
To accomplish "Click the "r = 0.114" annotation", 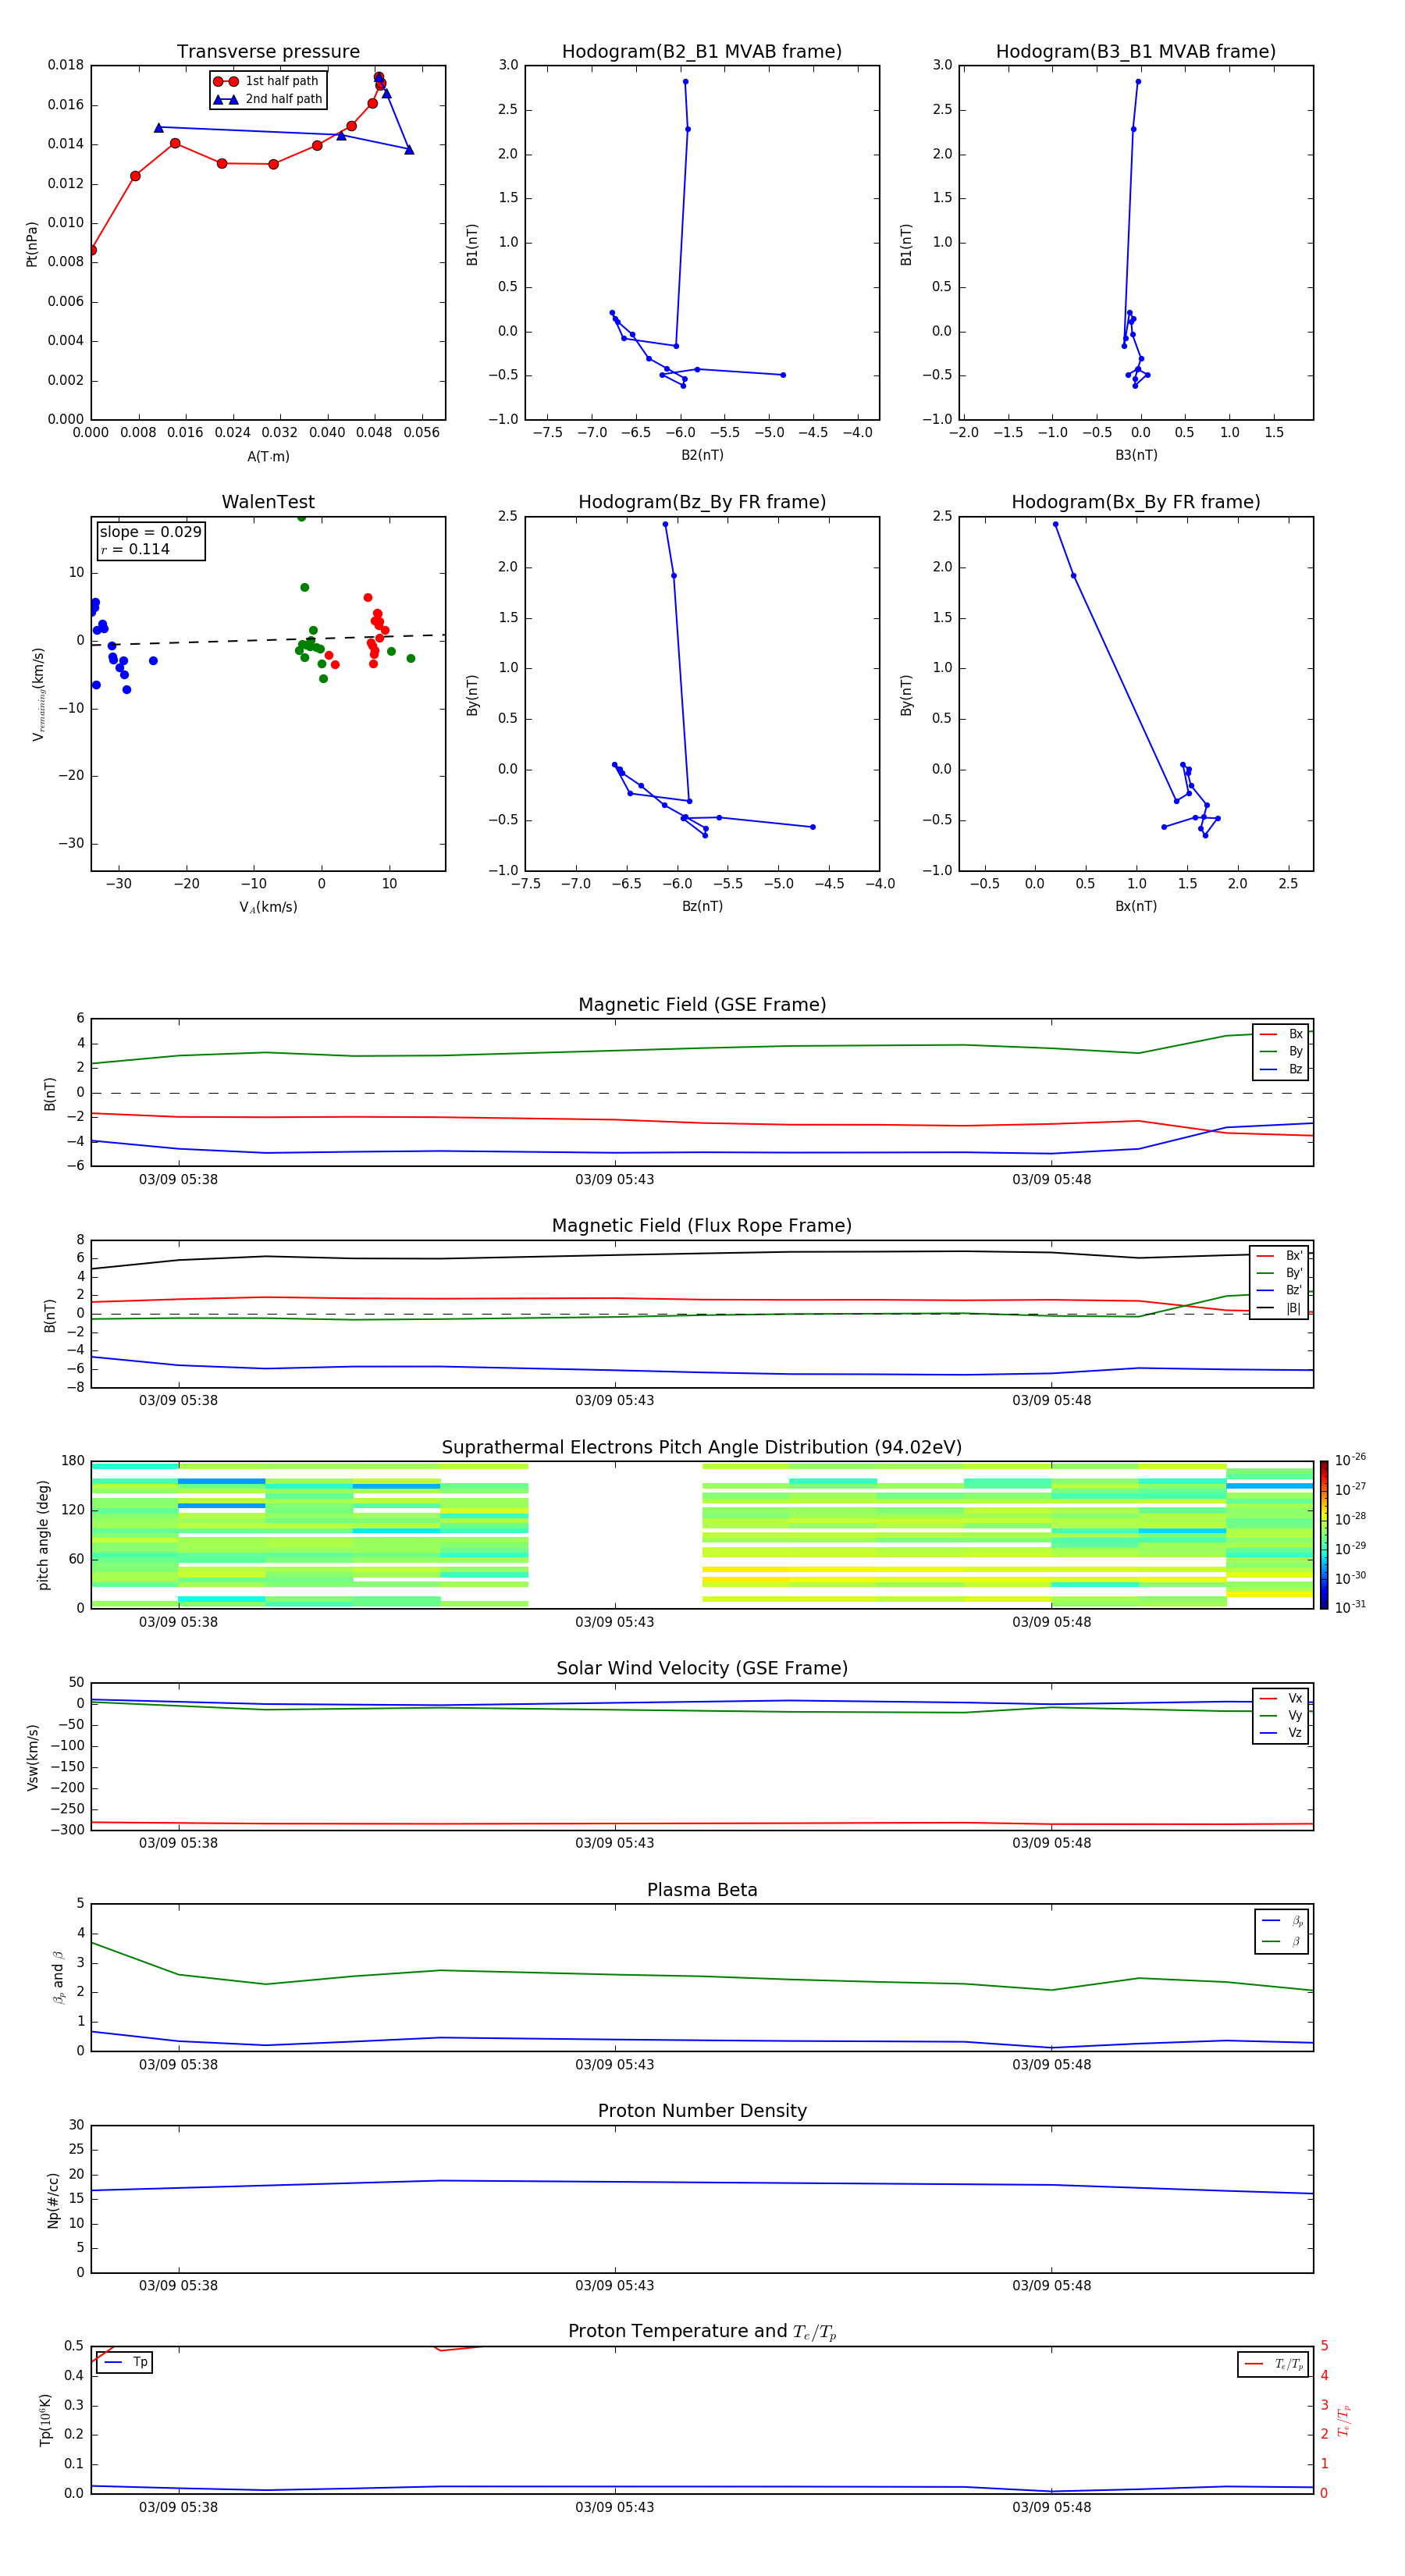I will pos(135,549).
